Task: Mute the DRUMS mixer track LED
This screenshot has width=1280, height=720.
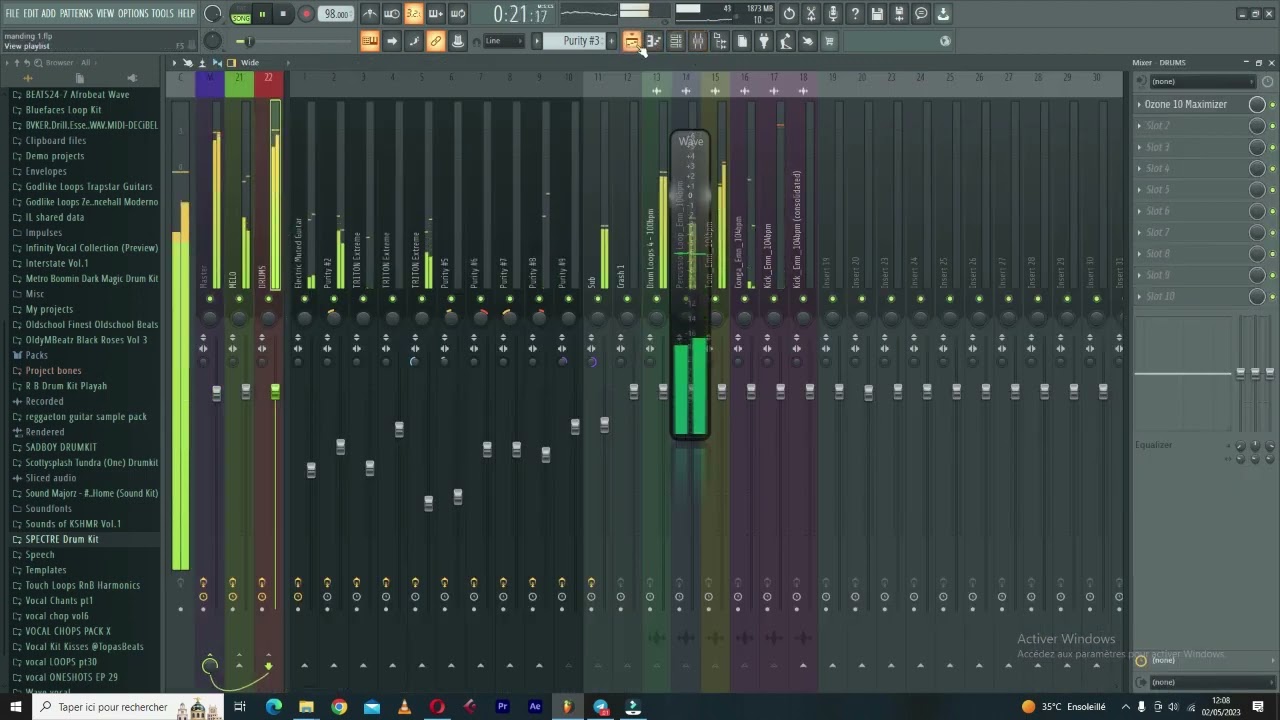Action: pos(268,299)
